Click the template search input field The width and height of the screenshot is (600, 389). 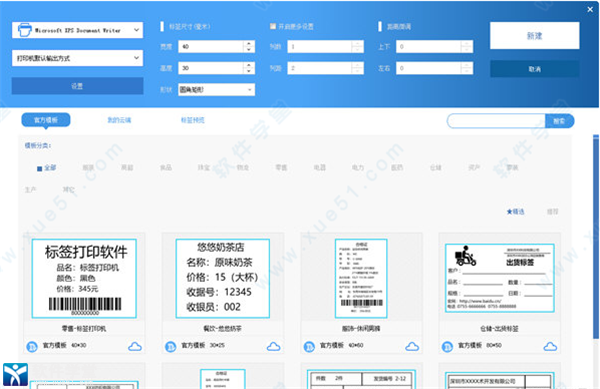click(x=496, y=121)
